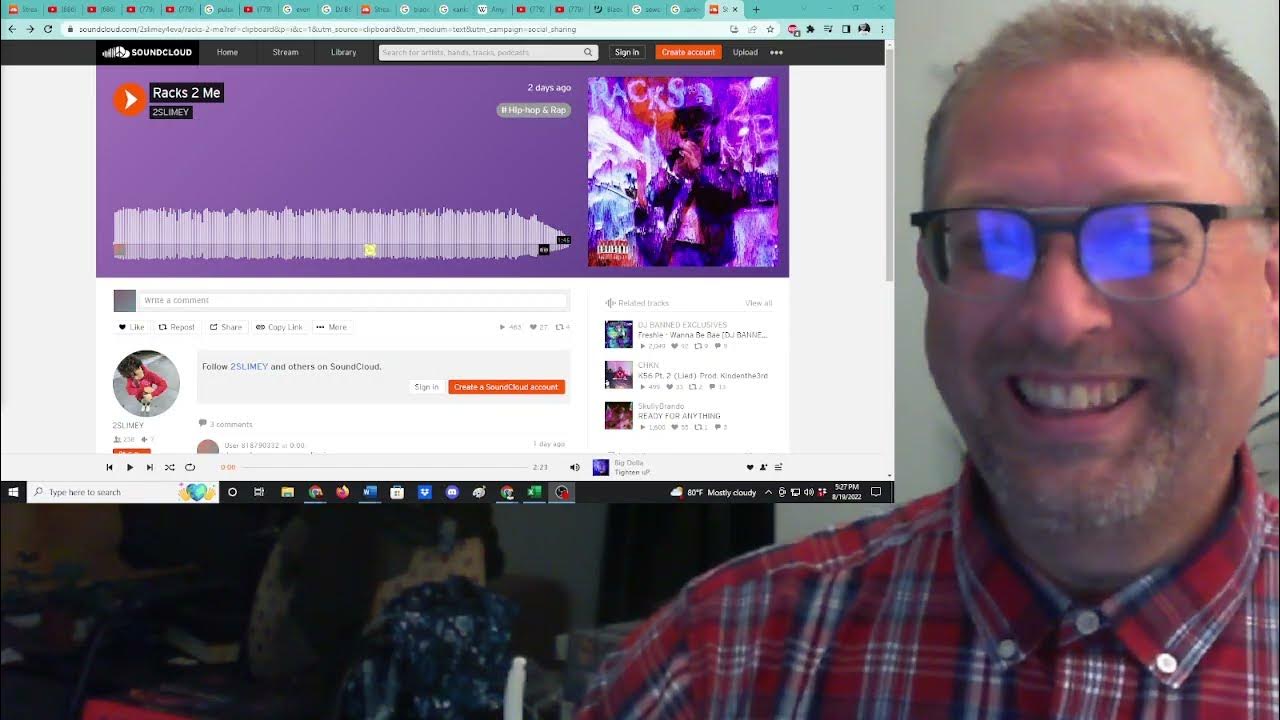The height and width of the screenshot is (720, 1280).
Task: Play the Racks 2 Me track
Action: (x=129, y=100)
